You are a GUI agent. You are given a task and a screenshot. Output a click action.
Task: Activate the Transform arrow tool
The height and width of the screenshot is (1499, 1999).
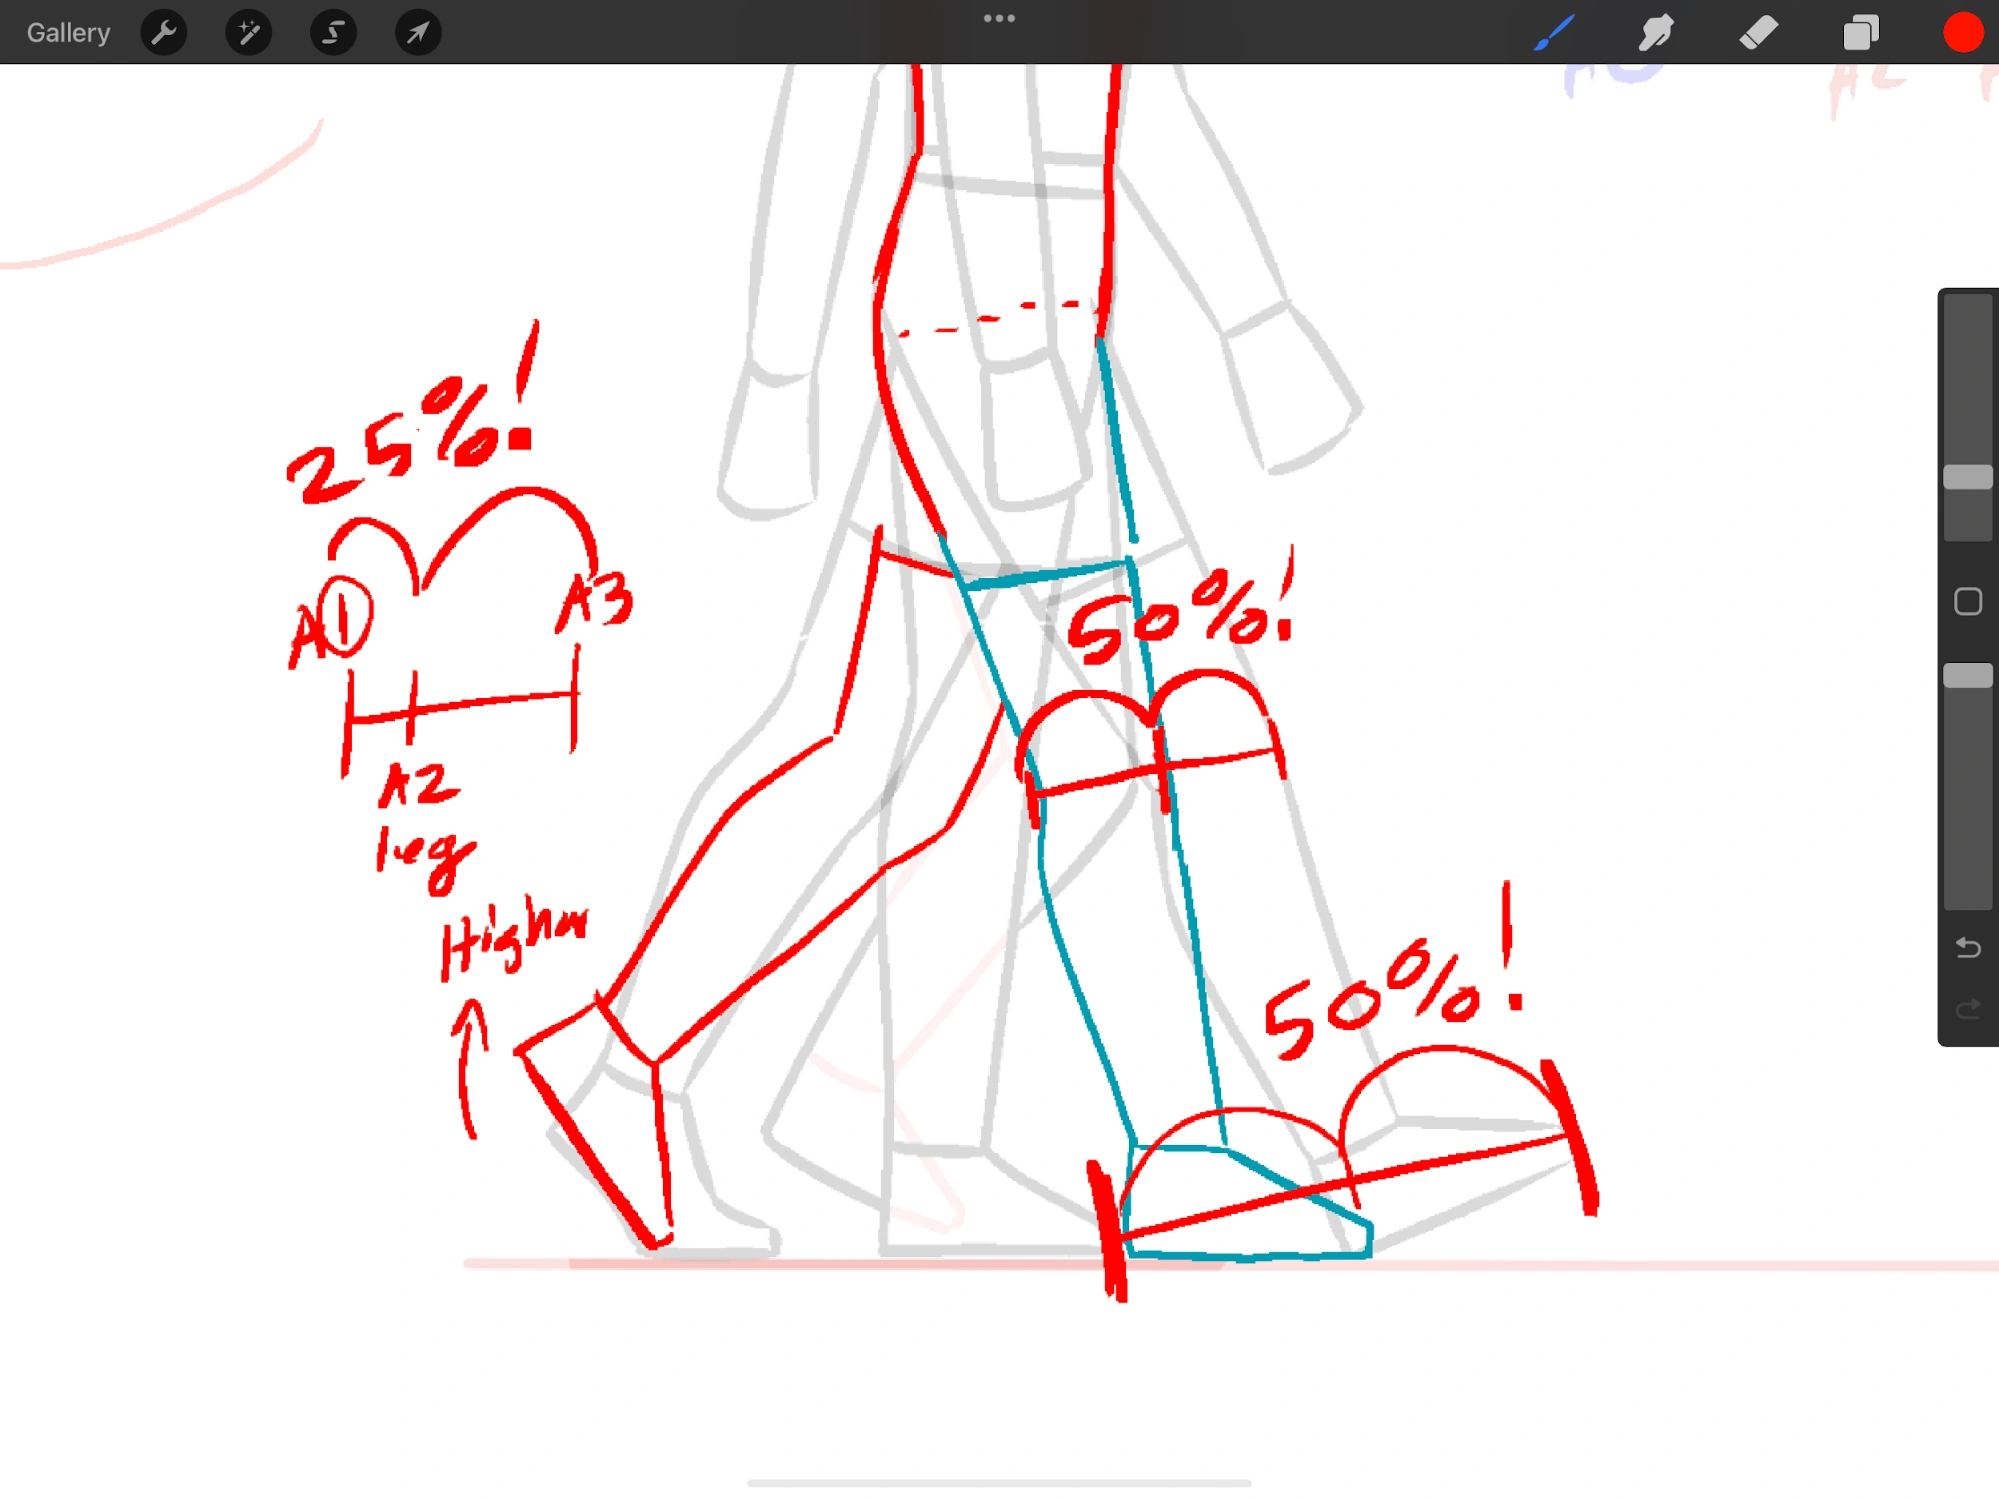[x=418, y=33]
